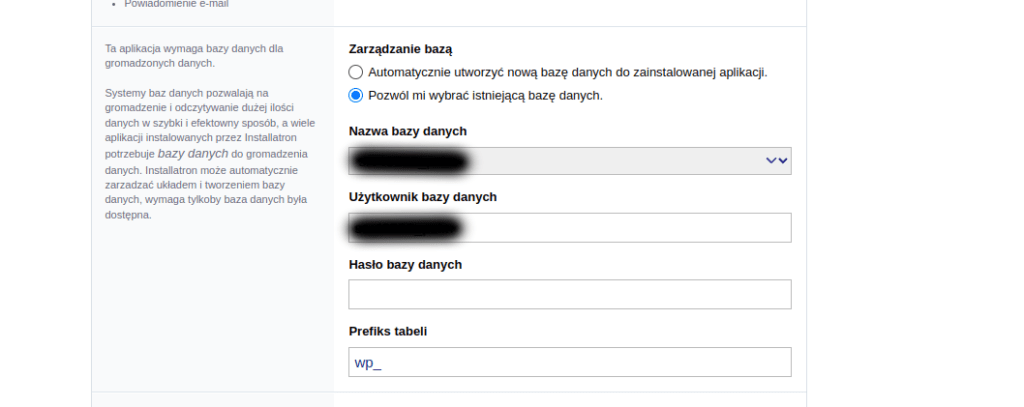This screenshot has width=1024, height=407.
Task: Click the 'Prefiks tabeli' label
Action: tap(387, 331)
